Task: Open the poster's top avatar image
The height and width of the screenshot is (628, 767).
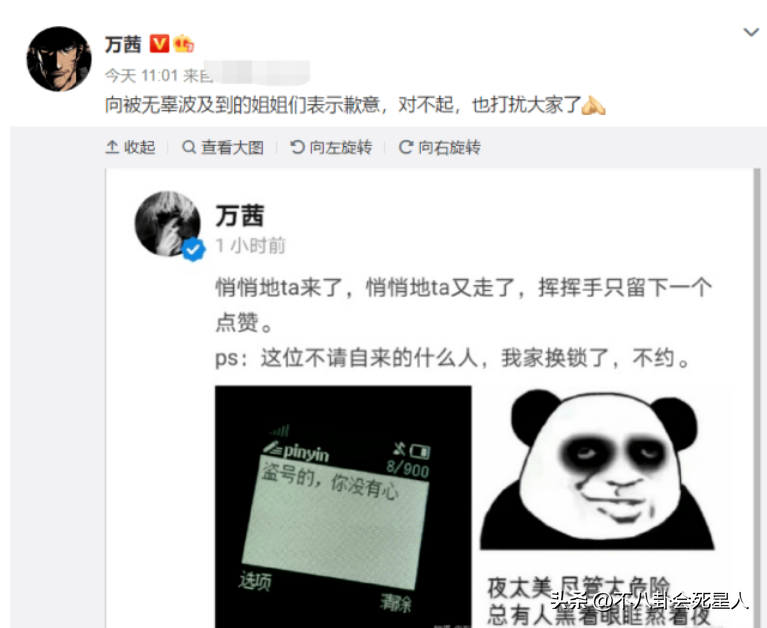Action: 59,59
